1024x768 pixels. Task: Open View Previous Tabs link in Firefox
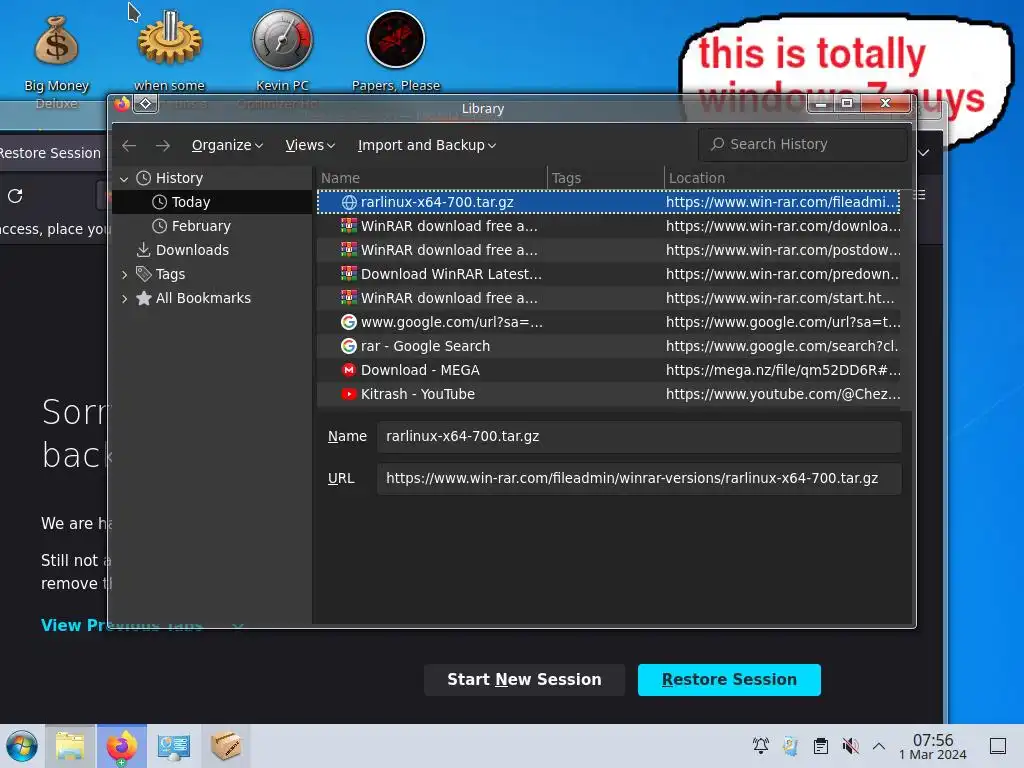coord(72,625)
